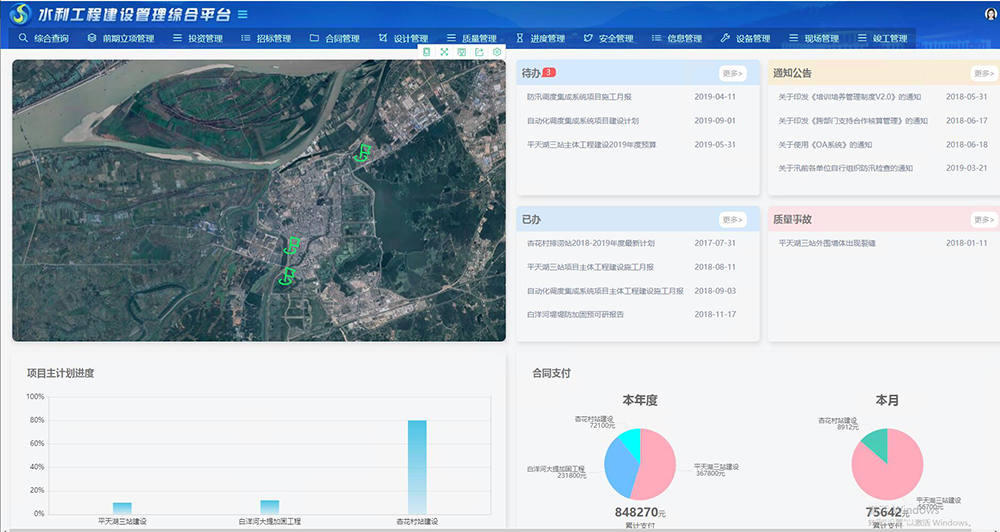1000x532 pixels.
Task: Click the fullscreen expand icon above map
Action: 444,51
